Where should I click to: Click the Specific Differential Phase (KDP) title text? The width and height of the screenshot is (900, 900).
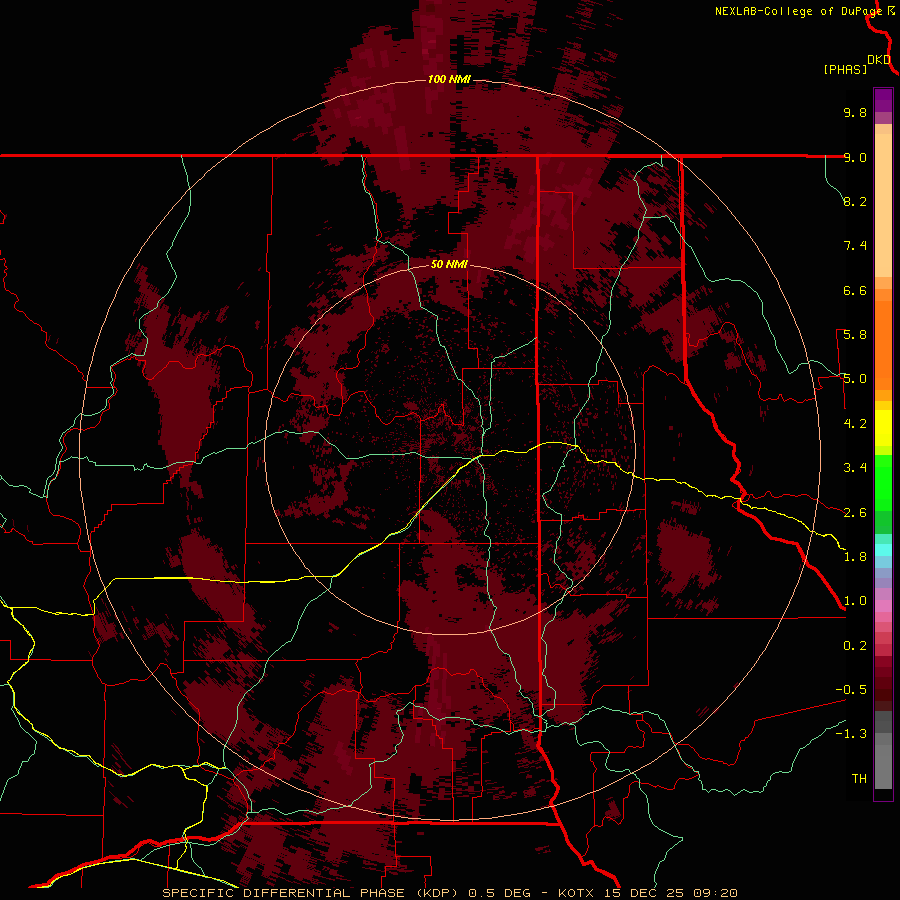(312, 893)
